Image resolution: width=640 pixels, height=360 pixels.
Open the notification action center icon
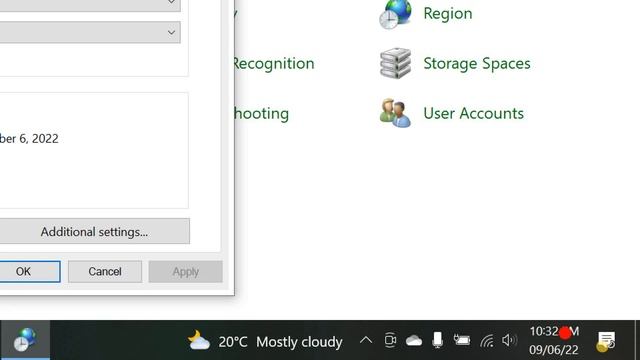(606, 341)
